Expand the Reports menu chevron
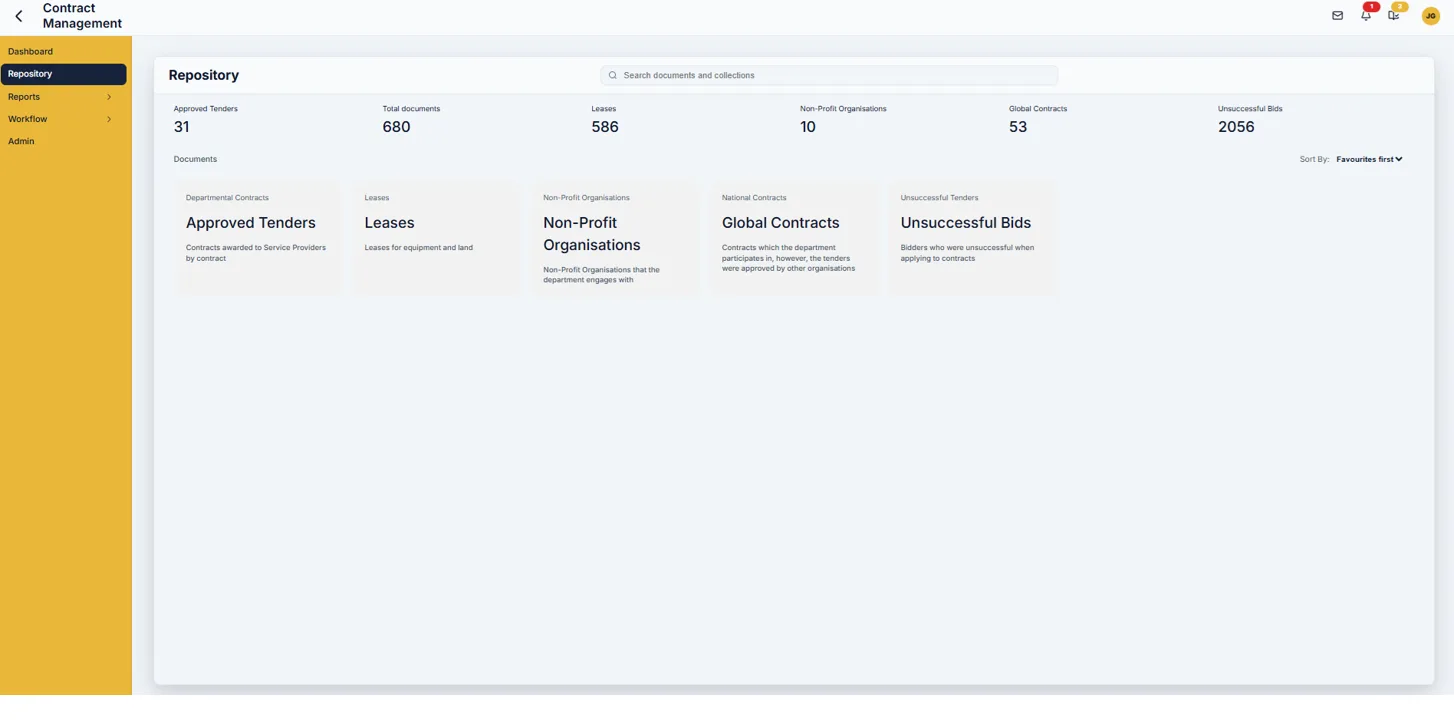Viewport: 1454px width, 720px height. coord(109,97)
